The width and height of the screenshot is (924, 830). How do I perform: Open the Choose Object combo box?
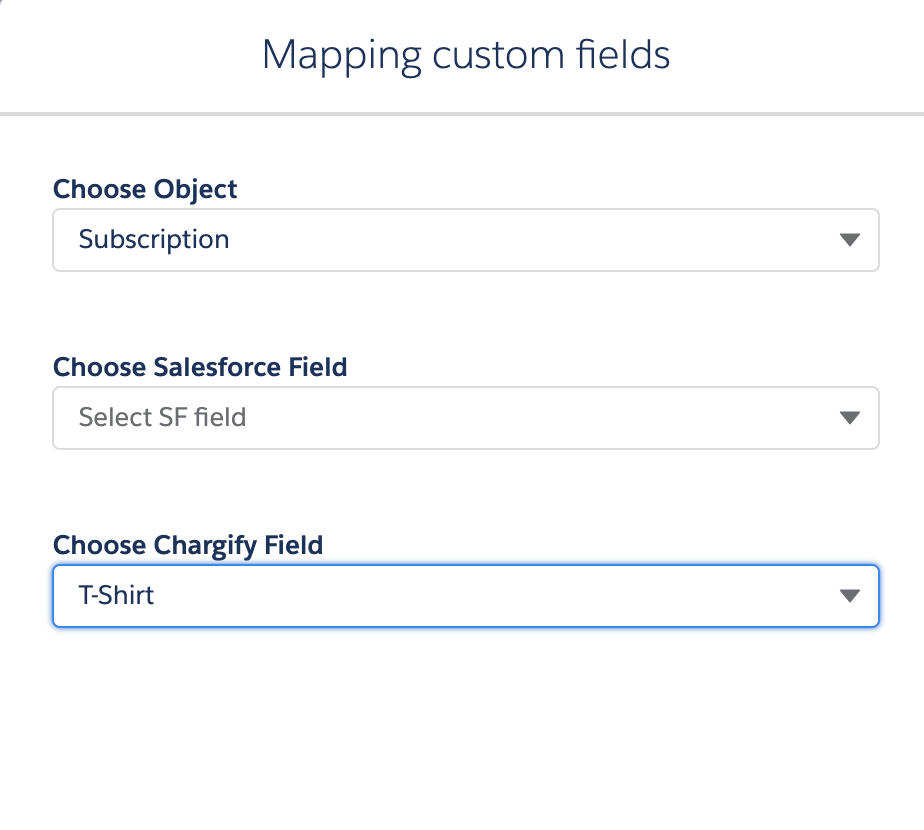465,240
